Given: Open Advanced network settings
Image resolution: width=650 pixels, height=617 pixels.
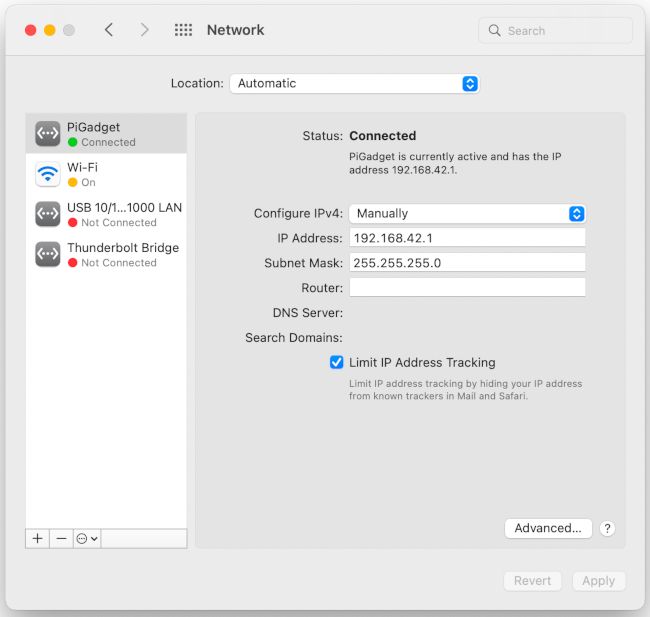Looking at the screenshot, I should 548,528.
